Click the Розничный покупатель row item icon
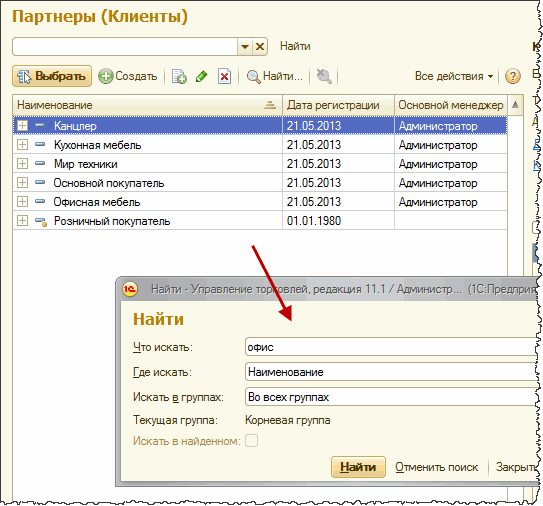This screenshot has height=506, width=543. point(41,221)
